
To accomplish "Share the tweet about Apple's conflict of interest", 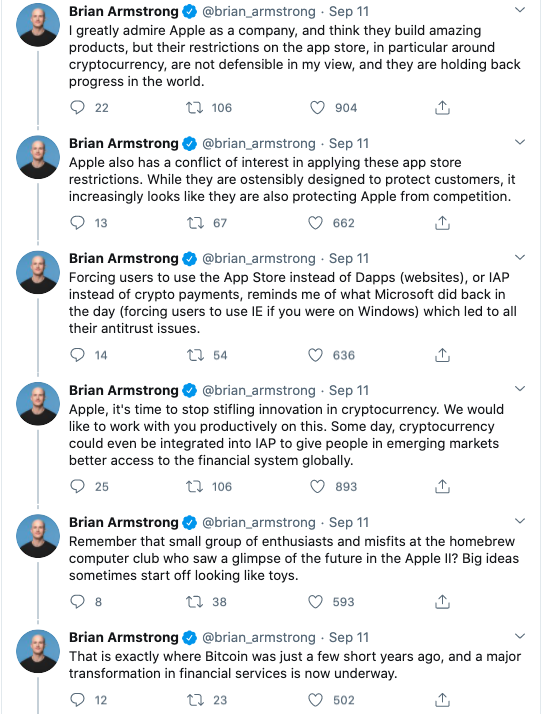I will click(442, 223).
